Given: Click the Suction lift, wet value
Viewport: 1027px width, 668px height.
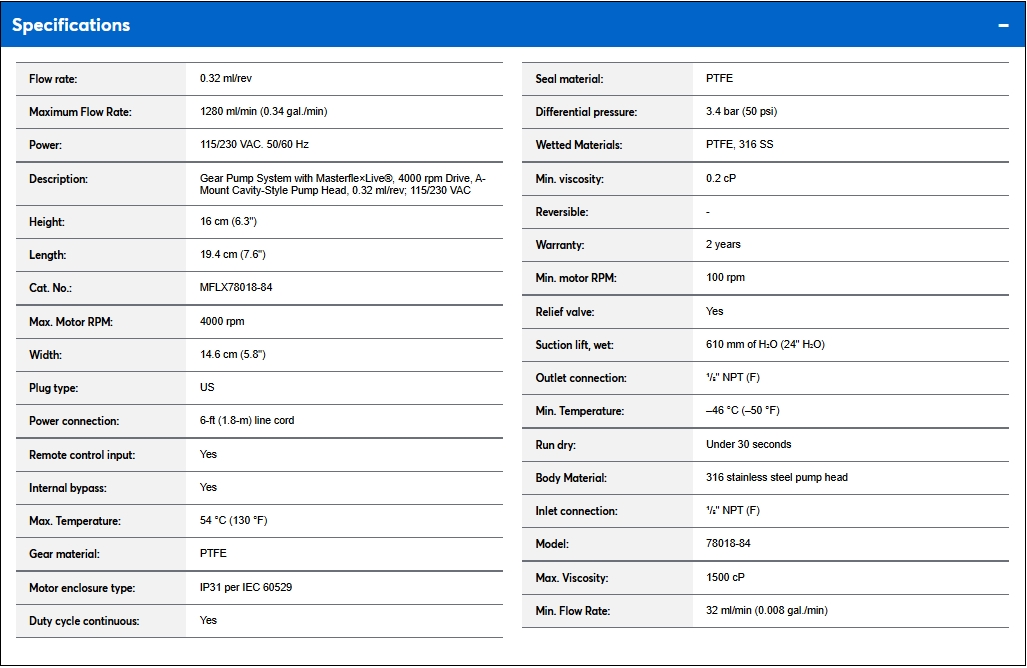Looking at the screenshot, I should [x=765, y=345].
